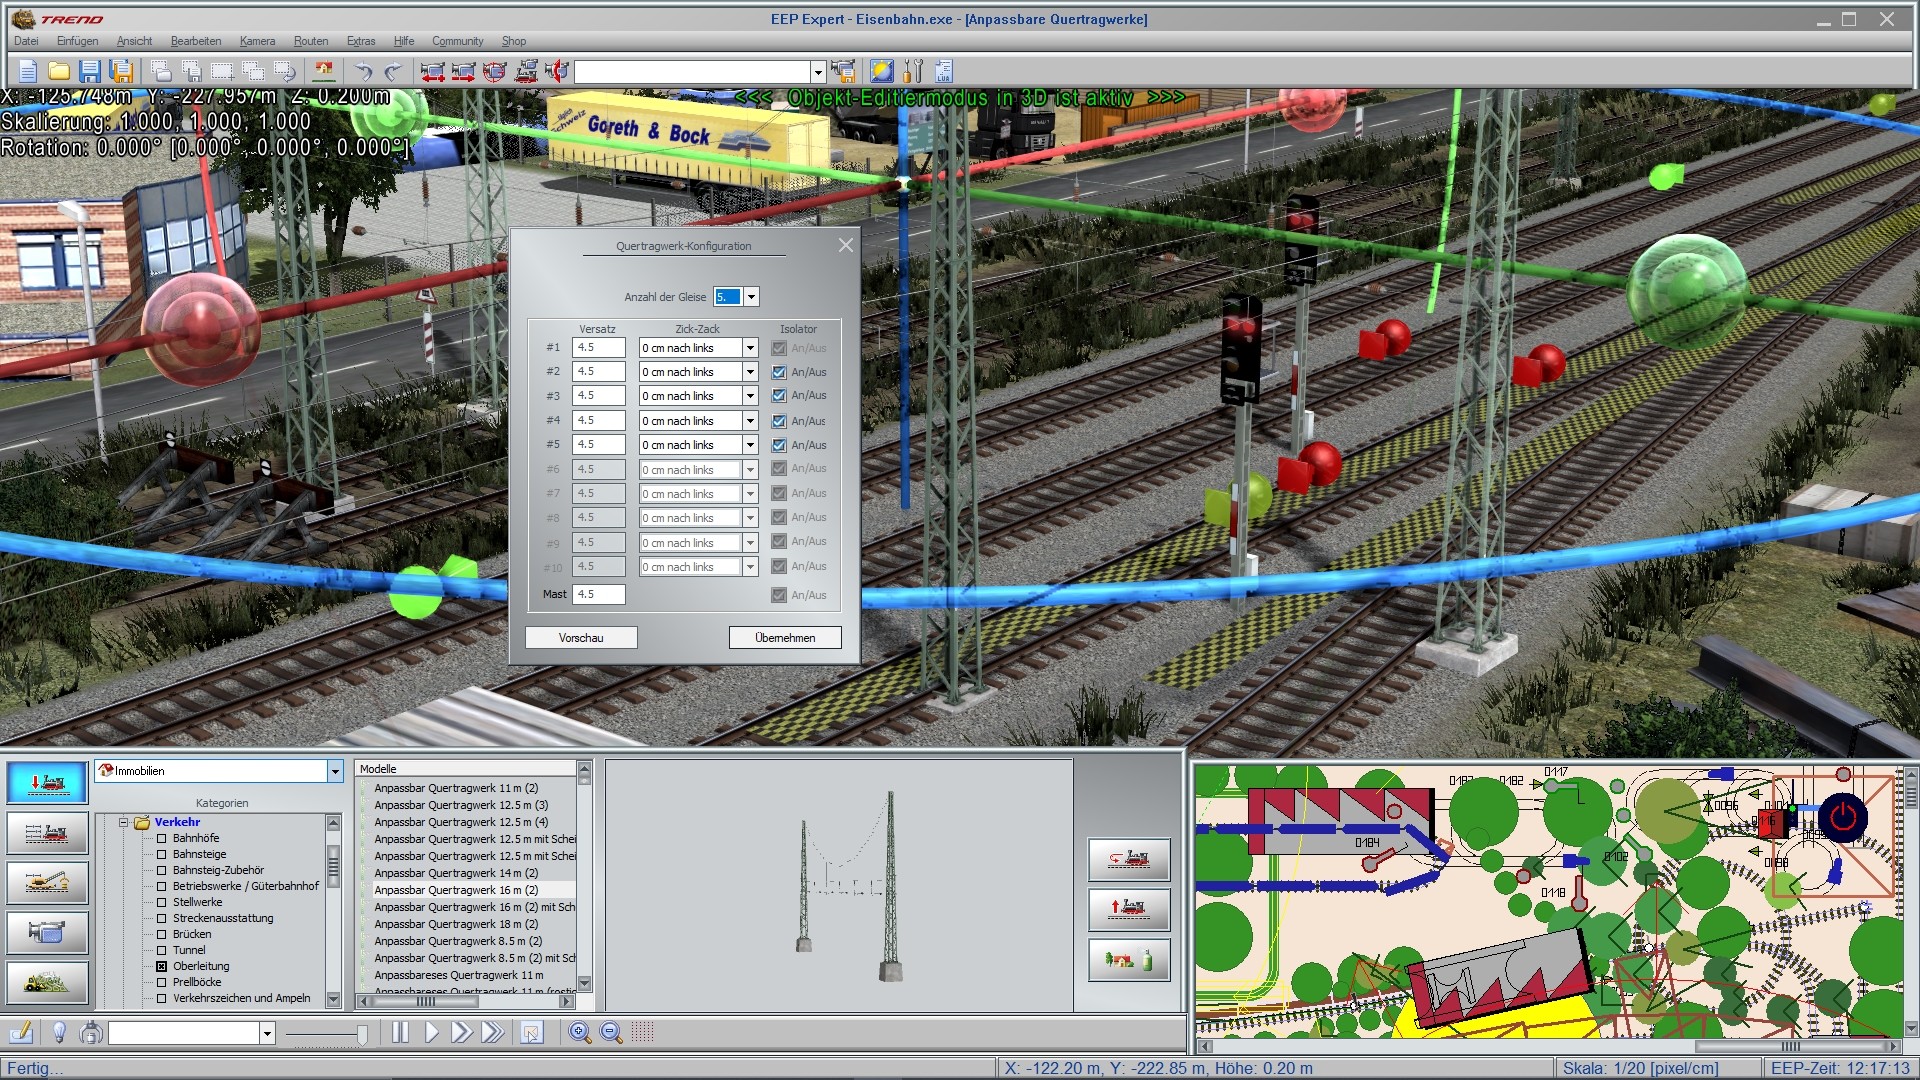
Task: Click the Vorschau button
Action: pos(581,637)
